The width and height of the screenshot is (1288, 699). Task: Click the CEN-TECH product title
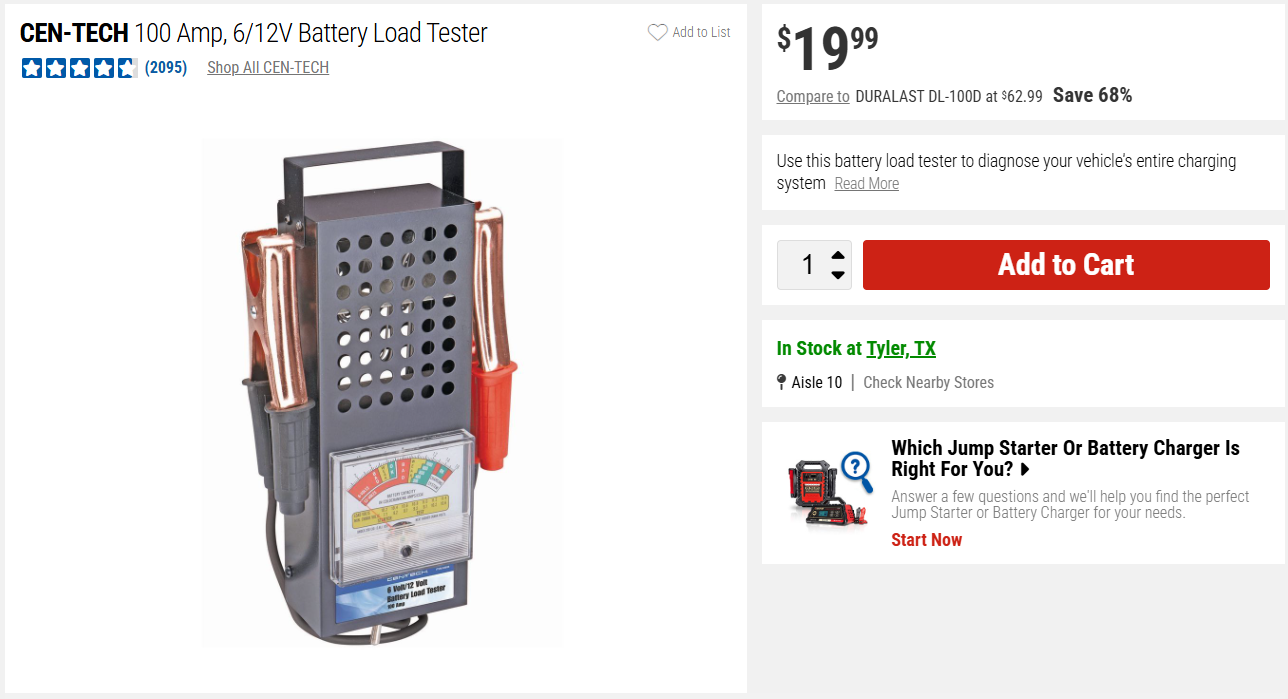[x=253, y=33]
